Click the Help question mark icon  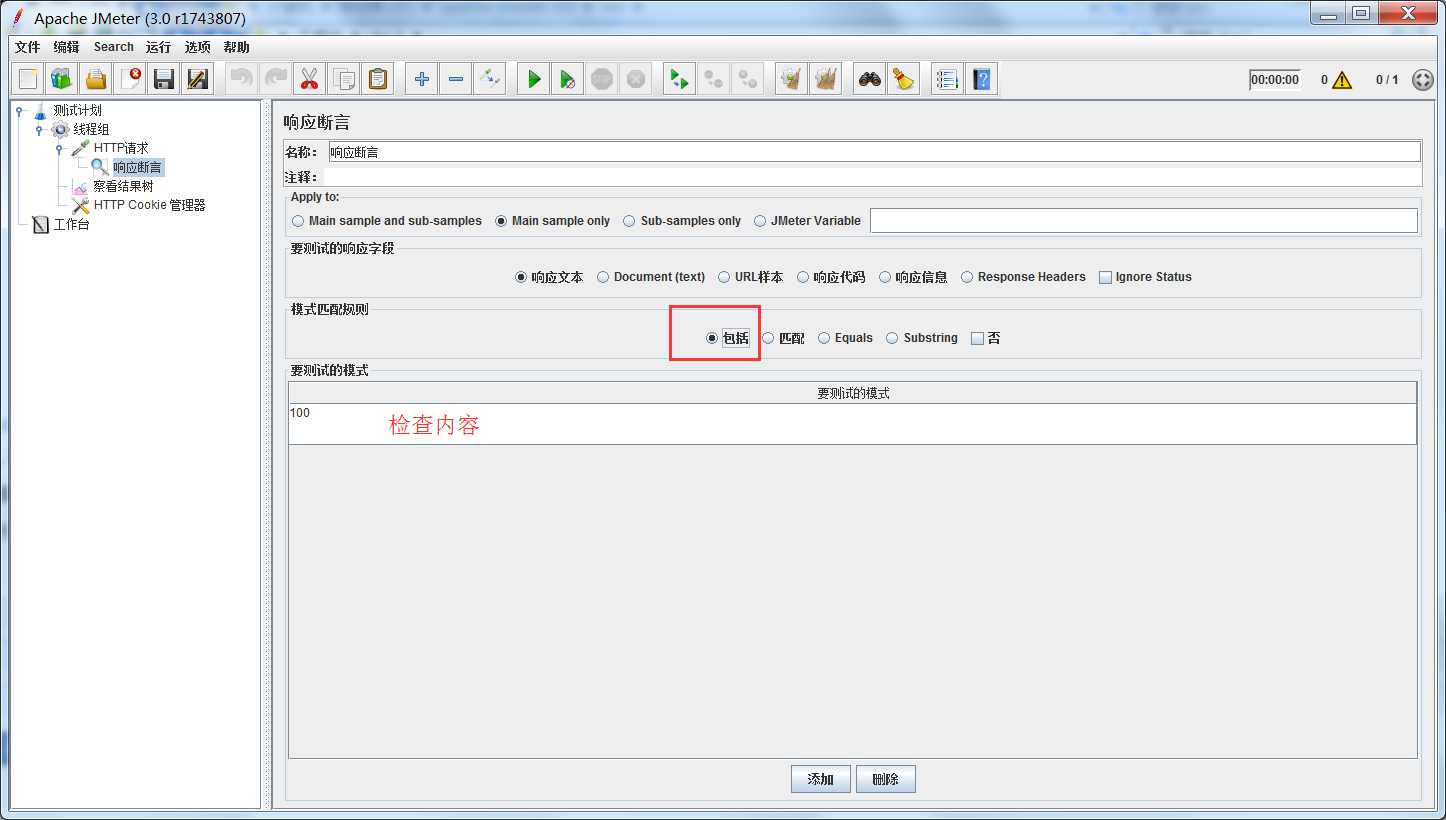[982, 79]
